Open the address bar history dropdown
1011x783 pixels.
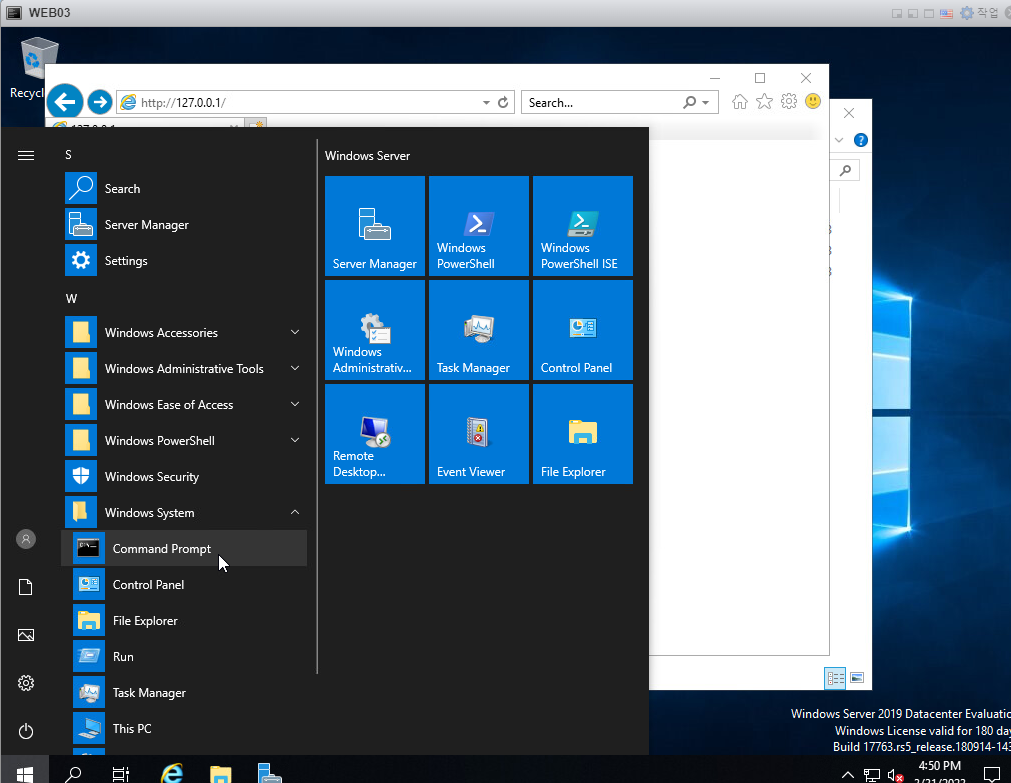pyautogui.click(x=486, y=103)
